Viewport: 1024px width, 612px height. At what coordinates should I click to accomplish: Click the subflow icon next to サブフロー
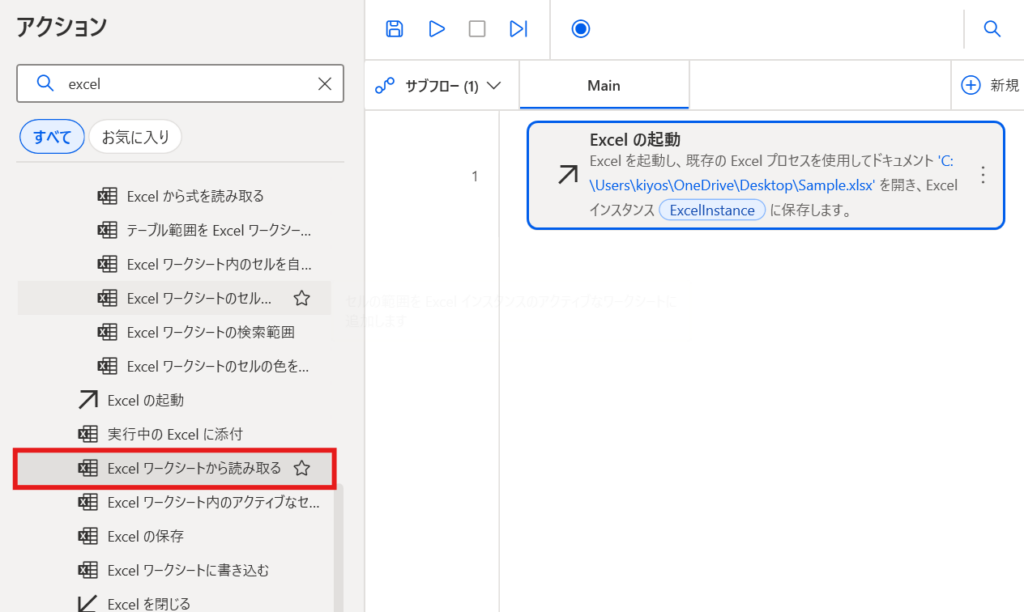tap(385, 86)
